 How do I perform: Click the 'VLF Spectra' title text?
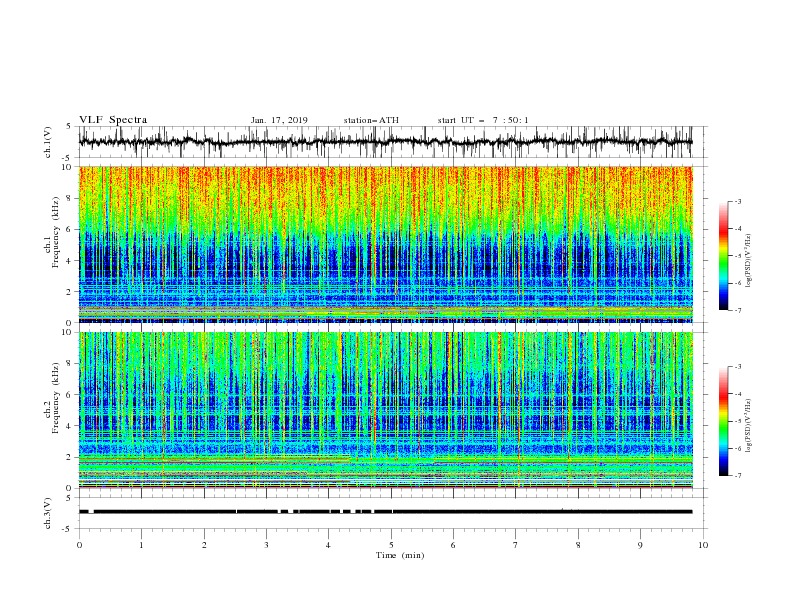point(113,120)
